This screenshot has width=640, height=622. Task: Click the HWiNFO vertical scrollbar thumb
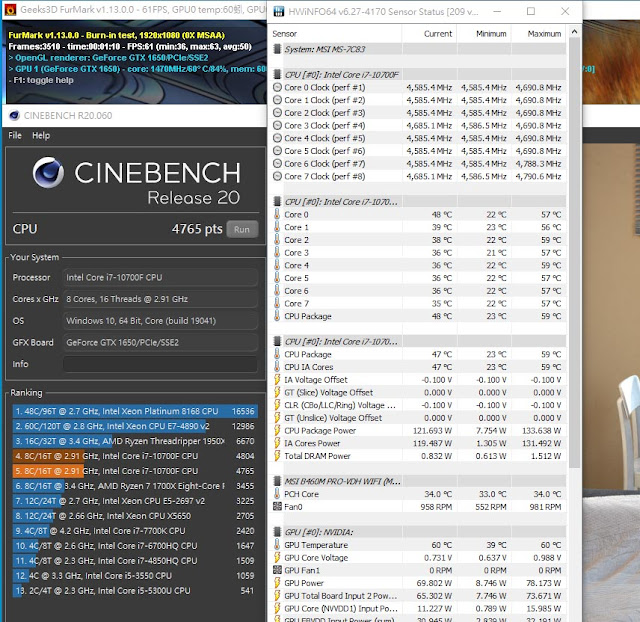coord(574,253)
